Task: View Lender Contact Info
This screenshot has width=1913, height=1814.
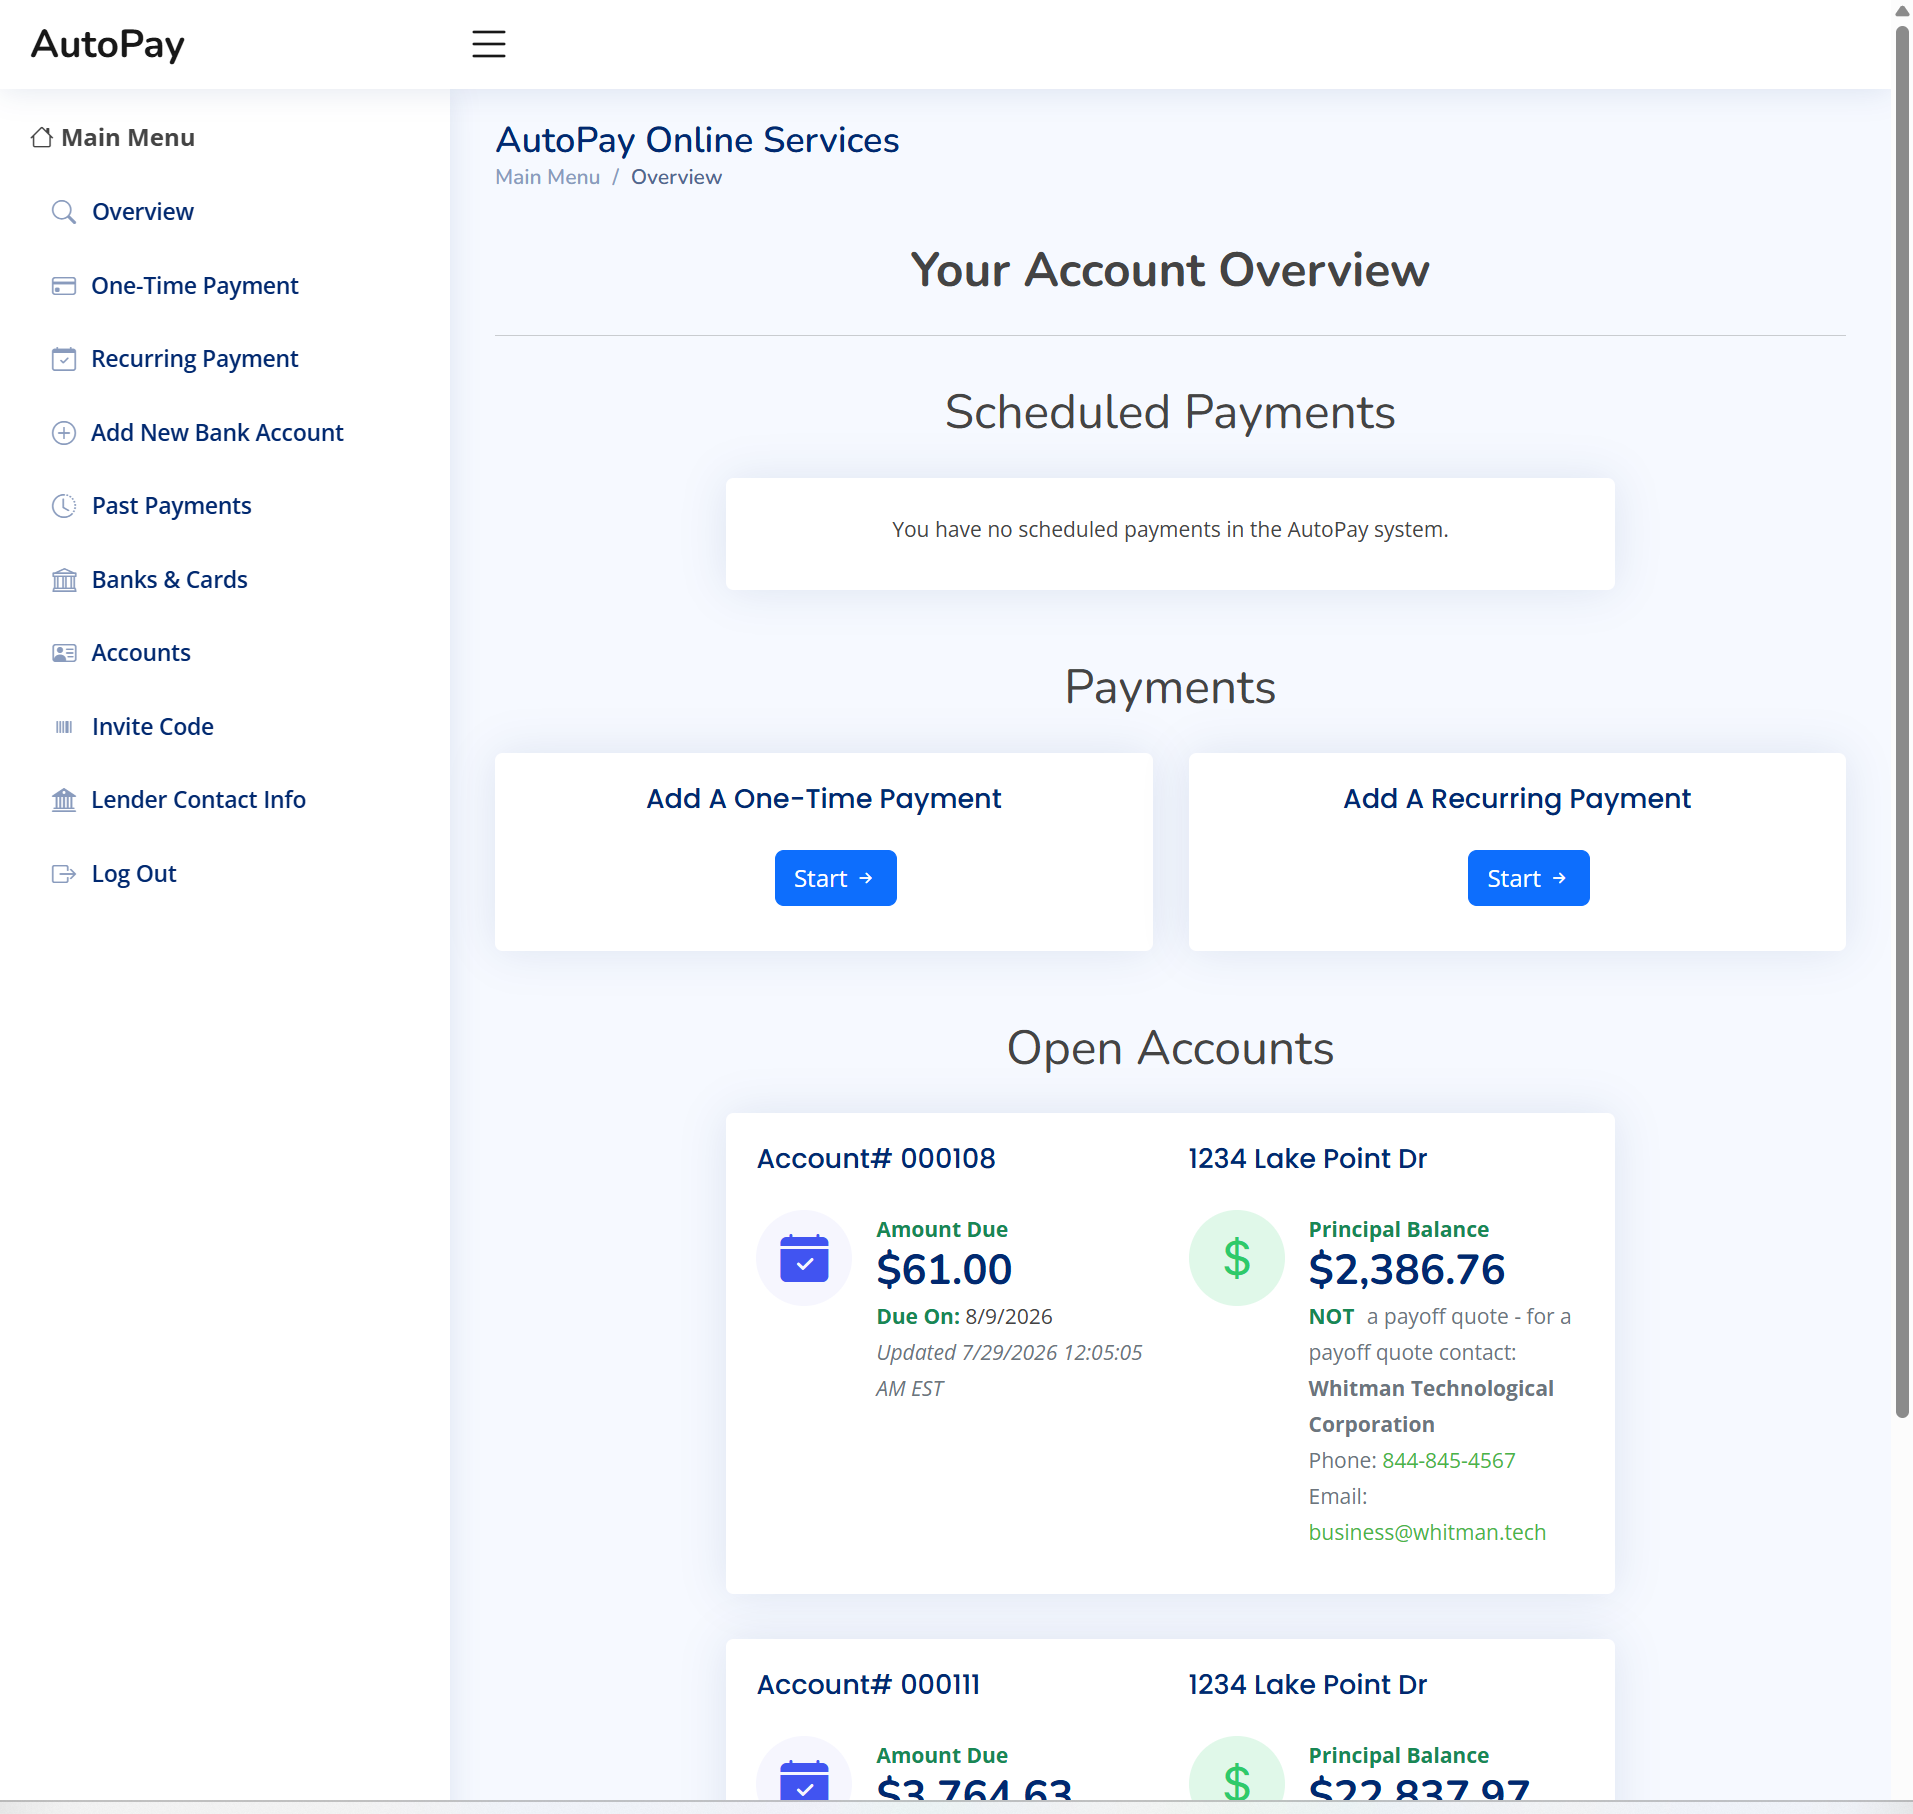Action: 199,800
